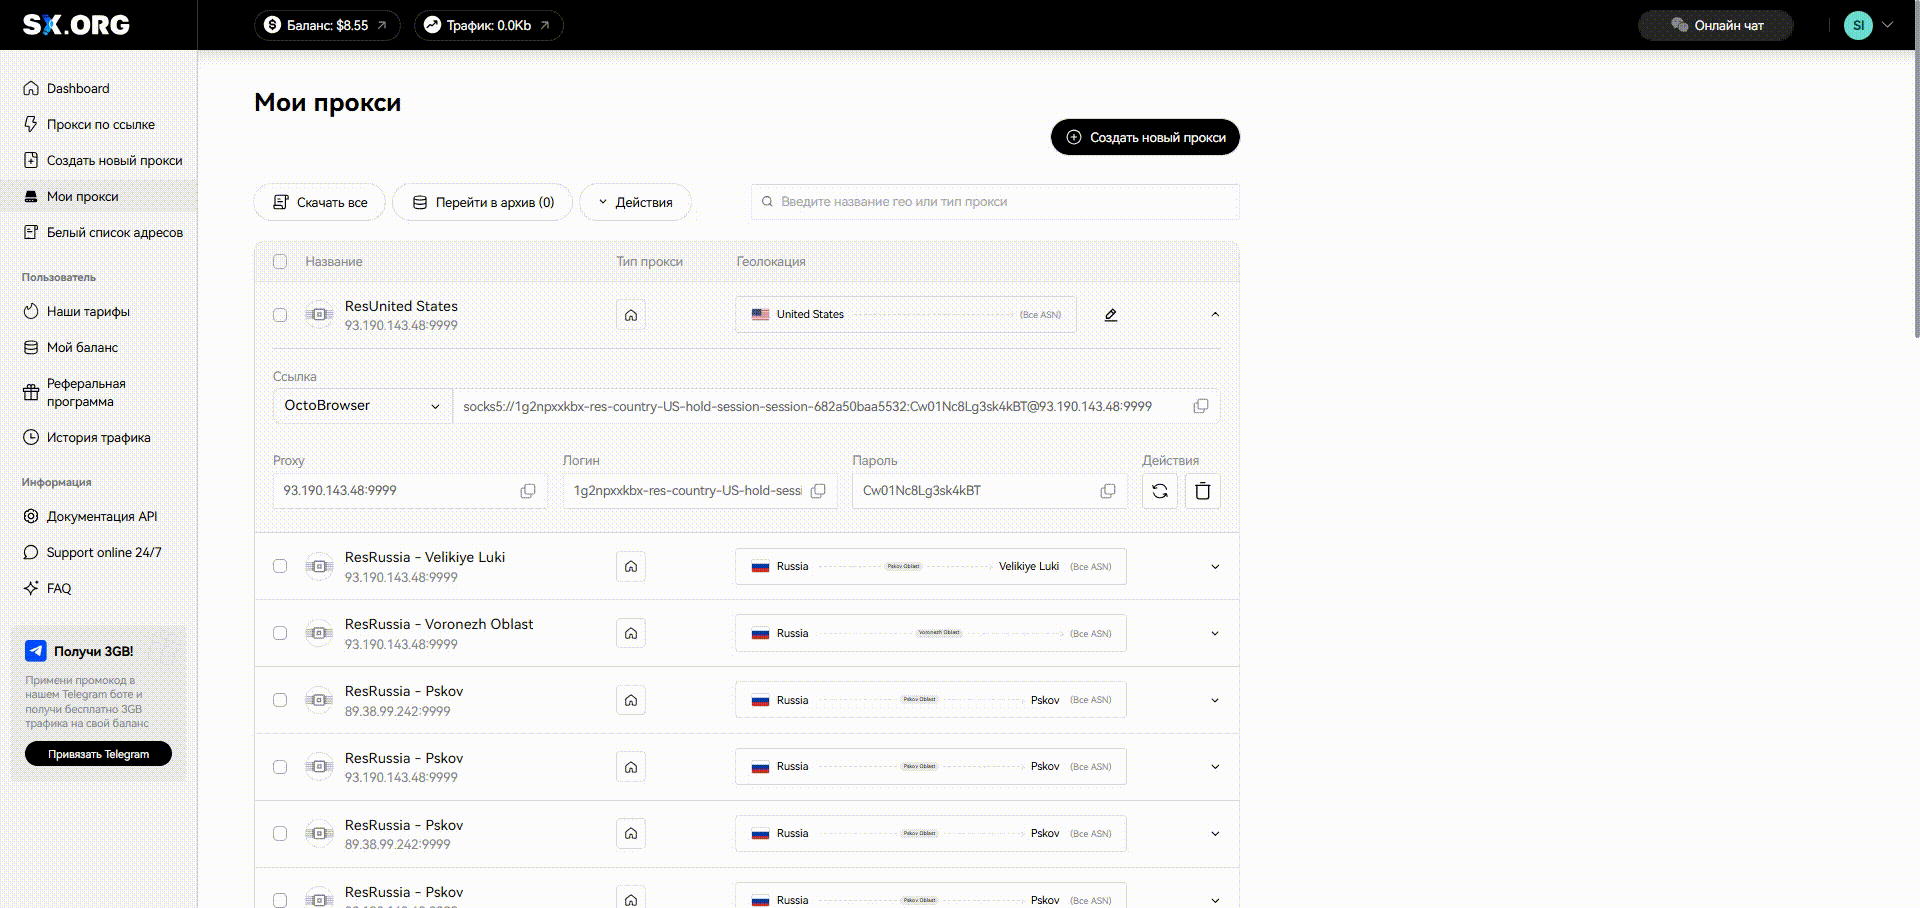Viewport: 1920px width, 908px height.
Task: Open Белый список адресов in sidebar
Action: [114, 233]
